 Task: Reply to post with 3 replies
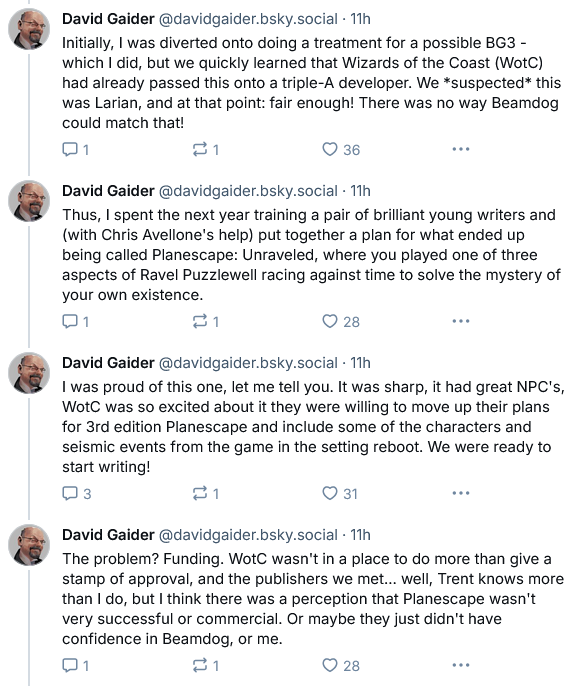coord(77,494)
